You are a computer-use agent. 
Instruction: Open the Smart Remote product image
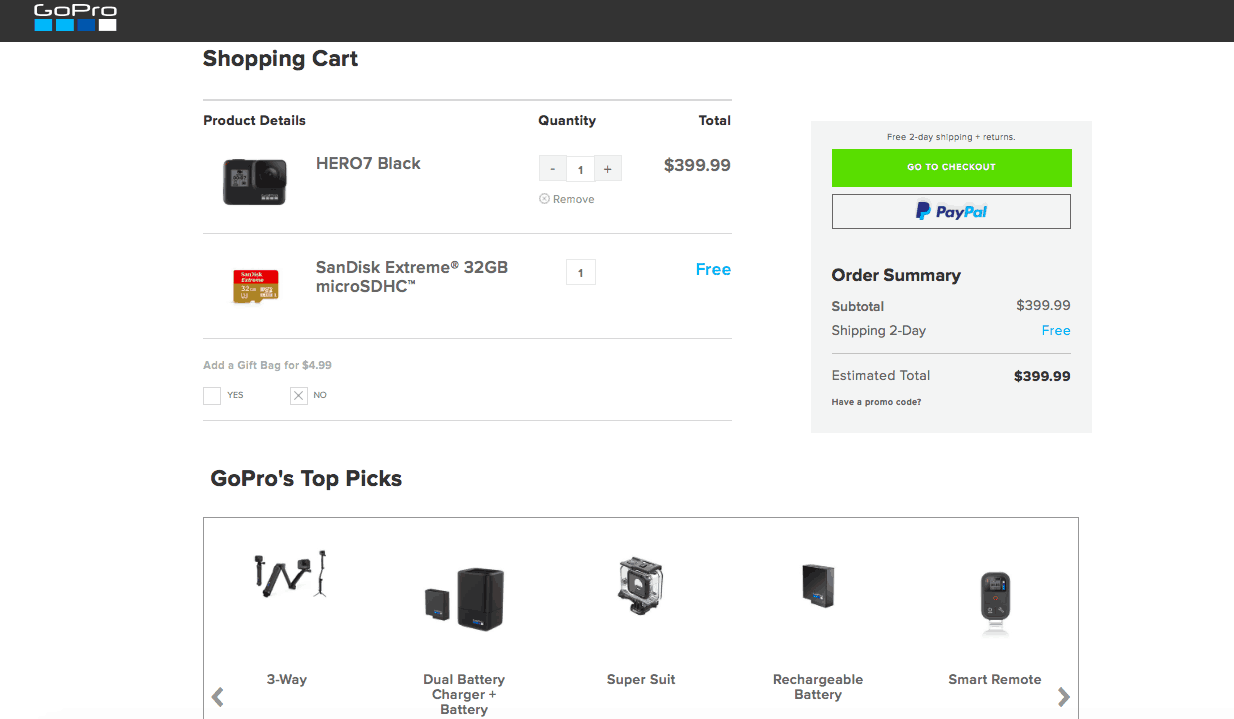click(x=995, y=604)
